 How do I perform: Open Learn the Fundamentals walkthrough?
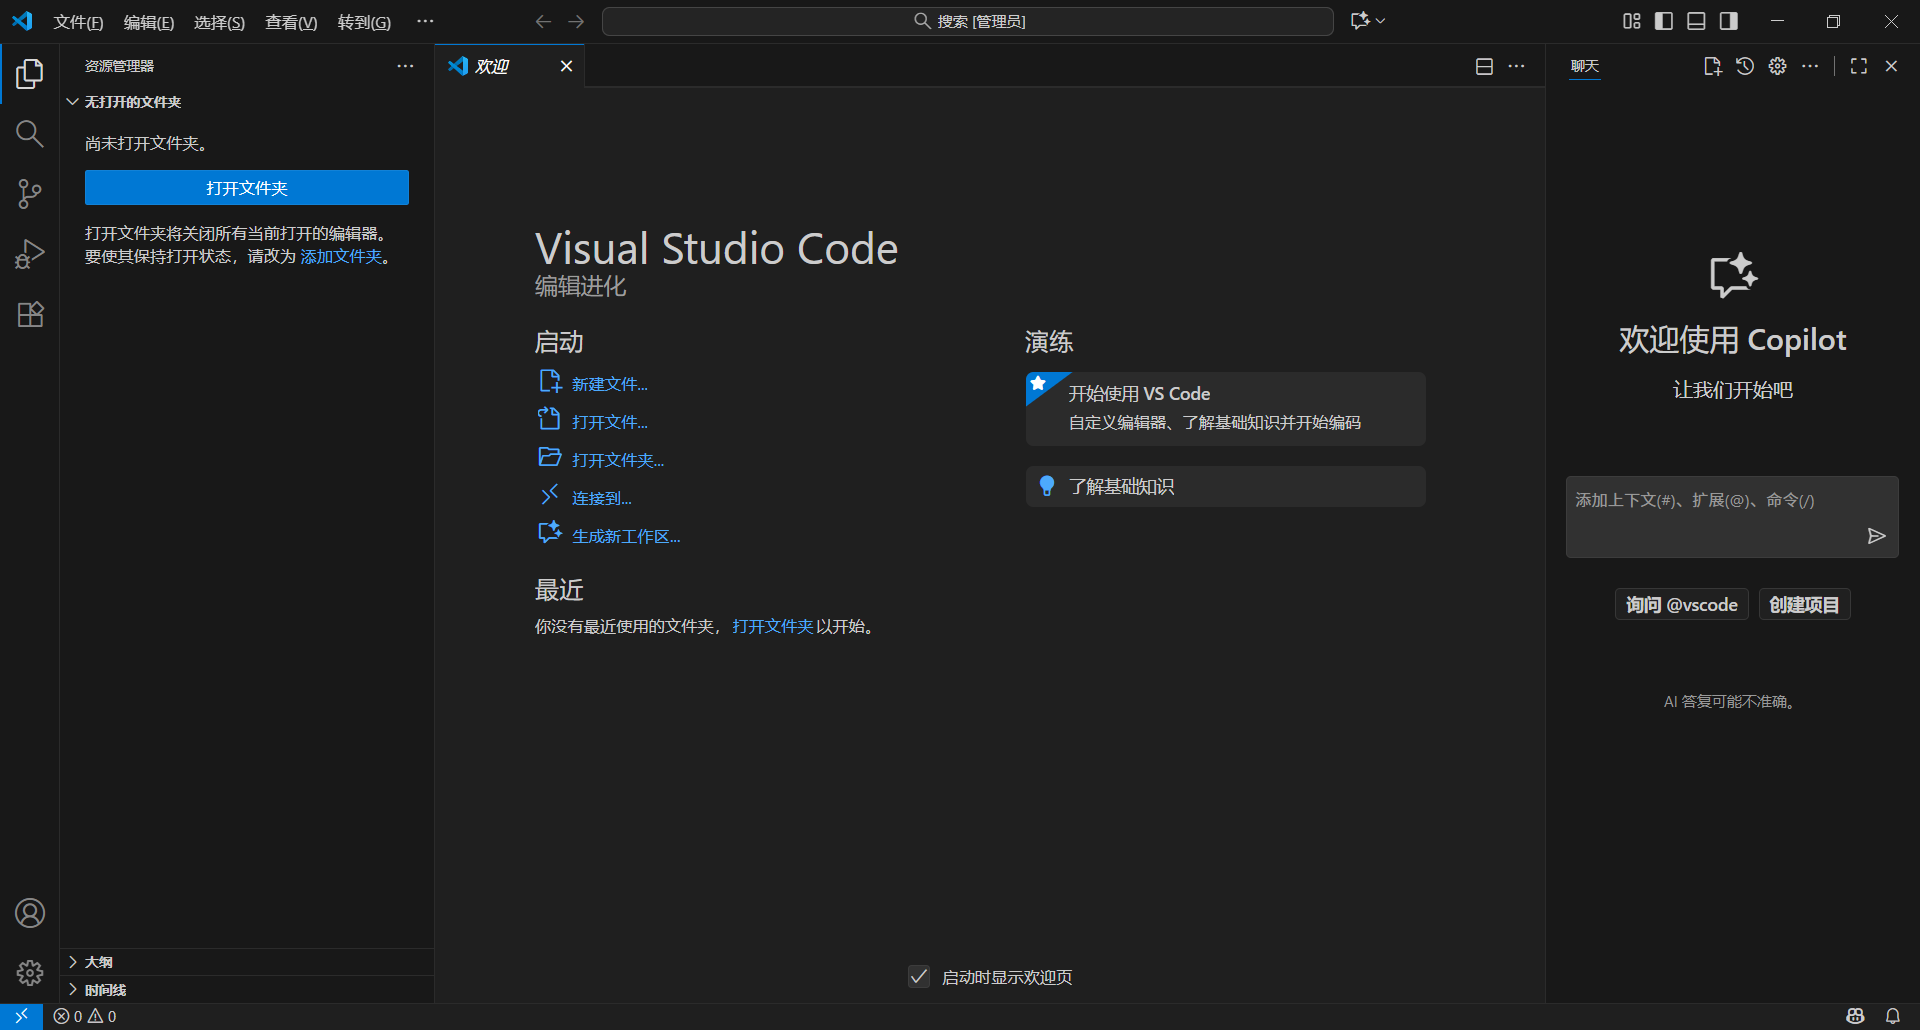tap(1225, 486)
